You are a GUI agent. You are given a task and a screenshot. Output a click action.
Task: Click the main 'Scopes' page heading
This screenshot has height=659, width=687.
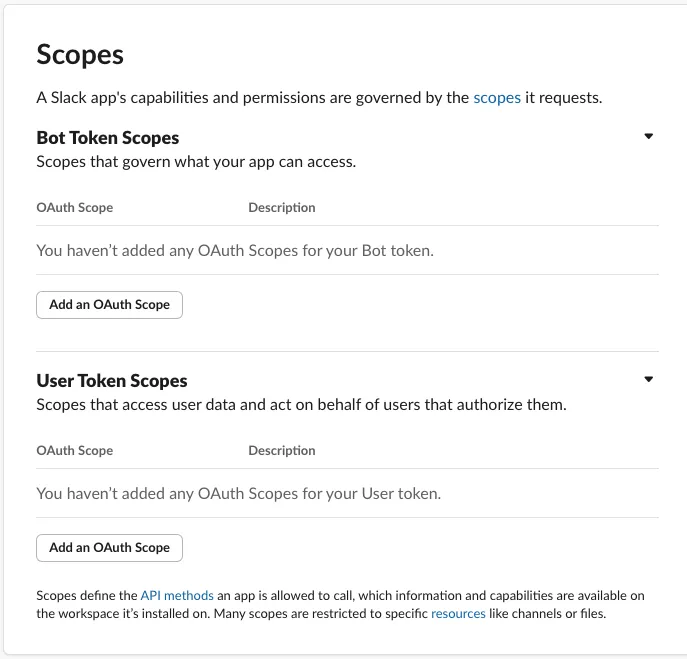[80, 54]
